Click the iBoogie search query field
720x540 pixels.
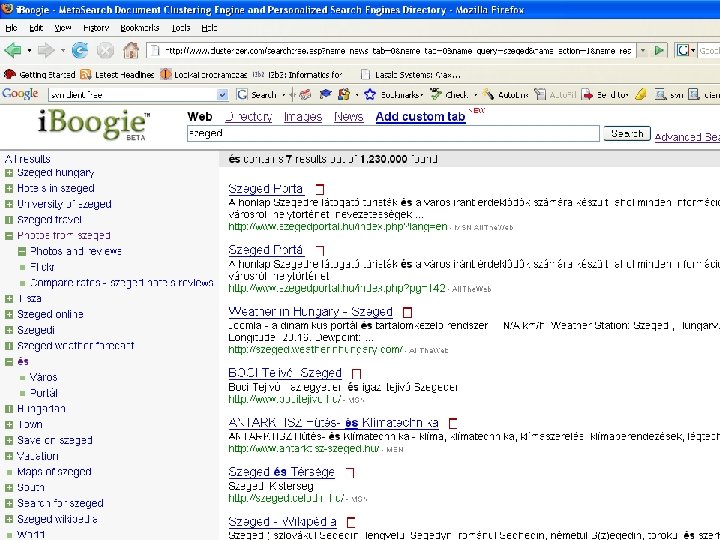pos(393,133)
